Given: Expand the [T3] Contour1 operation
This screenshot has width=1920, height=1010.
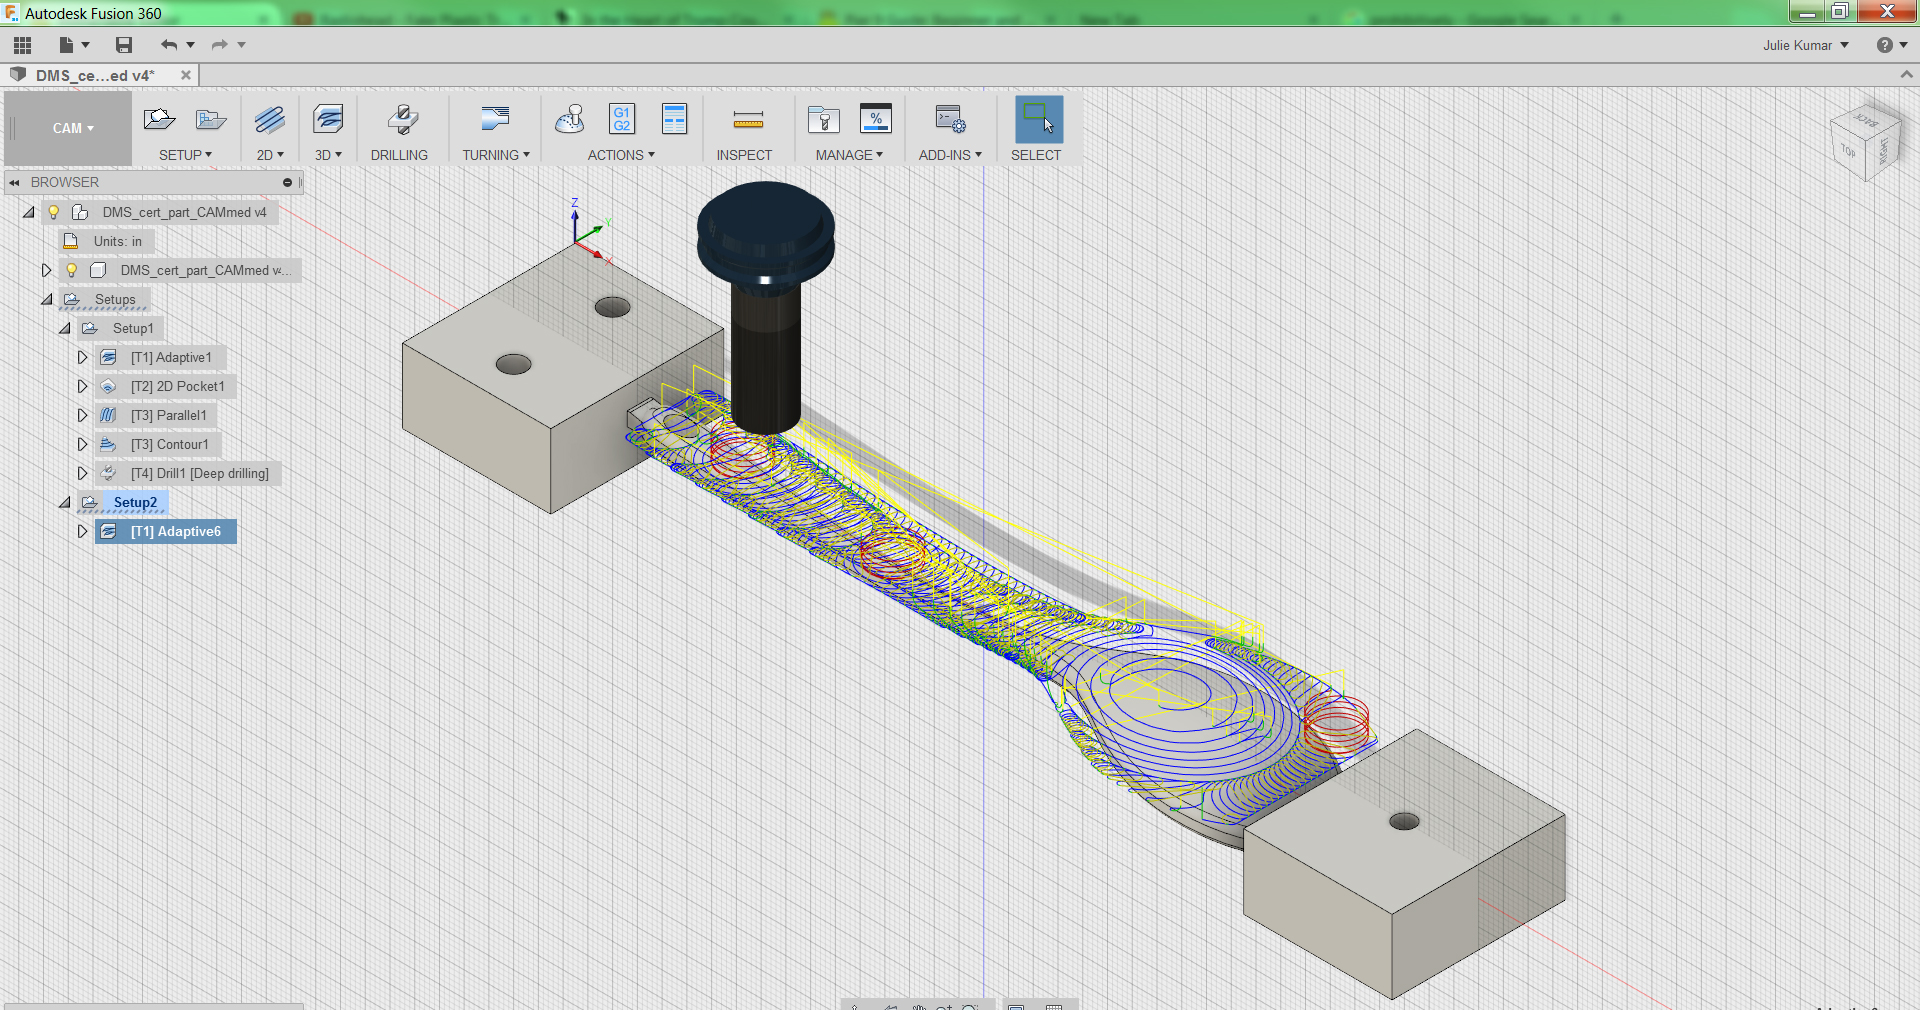Looking at the screenshot, I should pyautogui.click(x=83, y=444).
